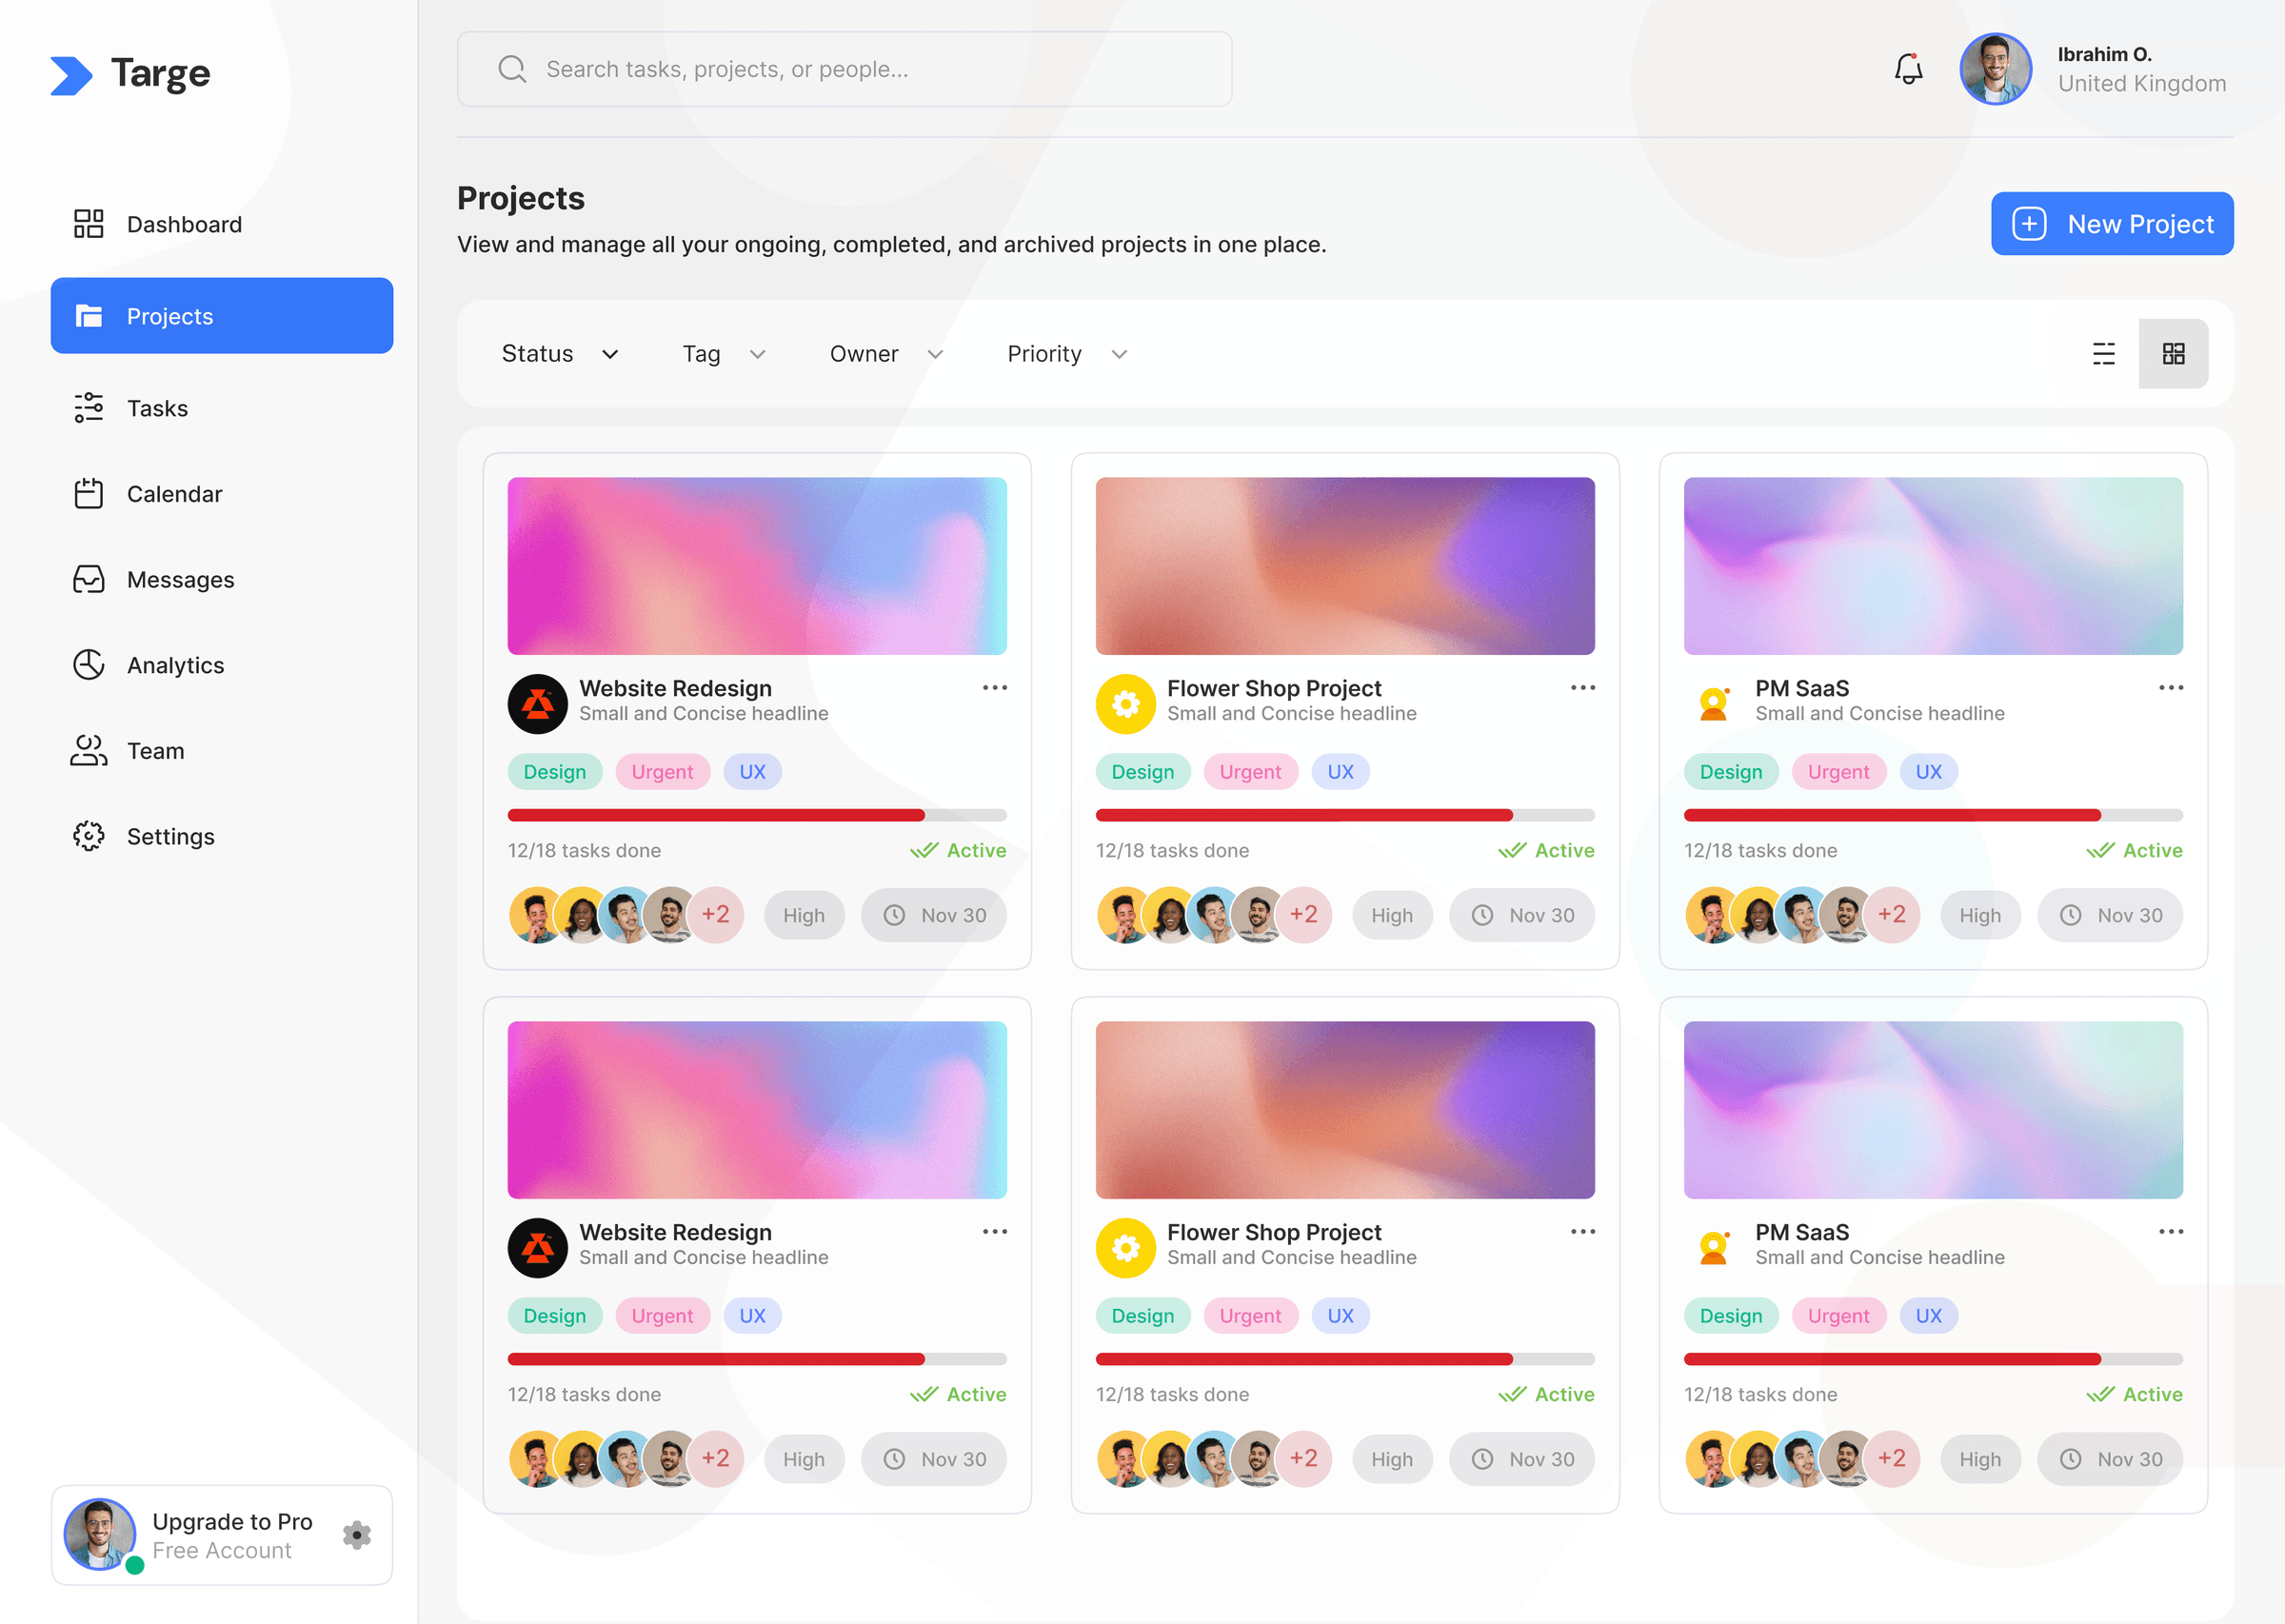Click the Targe arrow logo

71,75
